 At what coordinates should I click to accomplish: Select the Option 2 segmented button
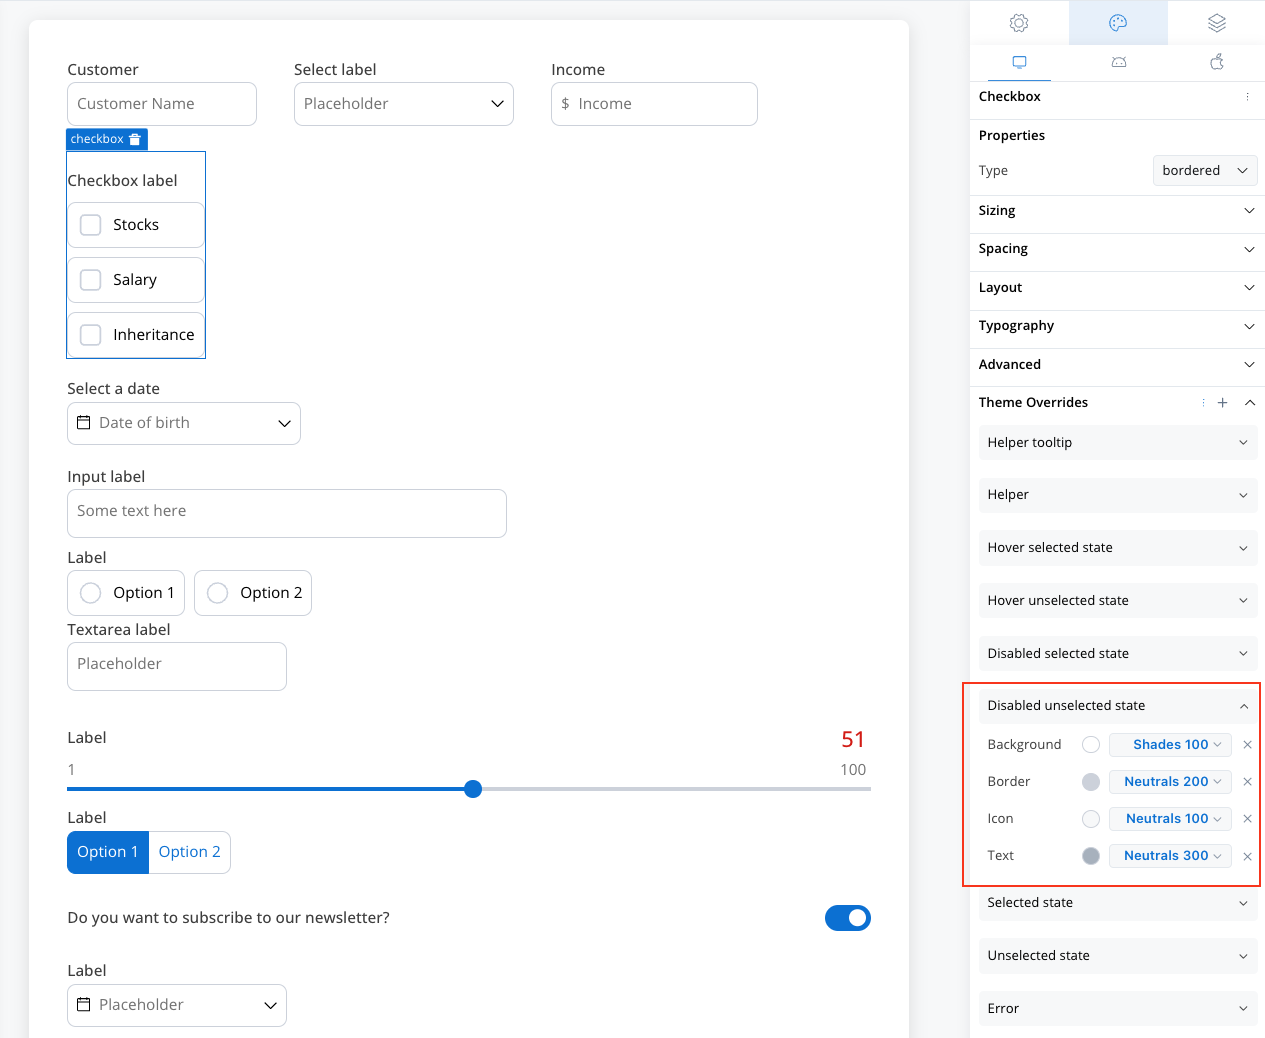(190, 853)
